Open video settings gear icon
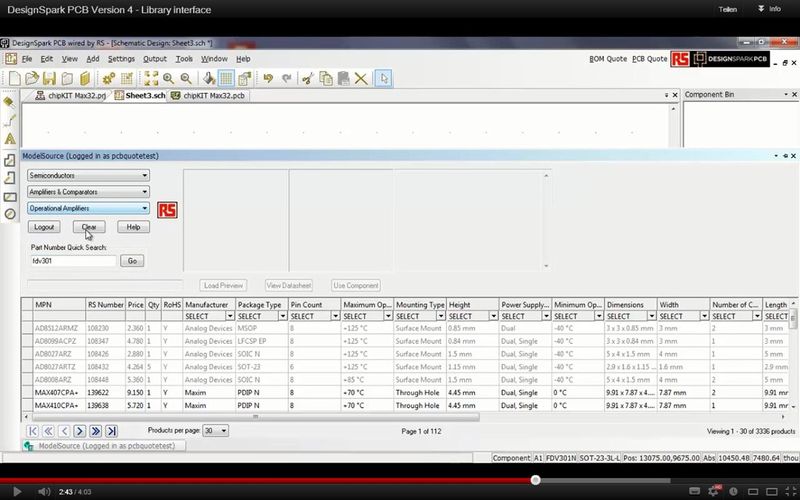Screen dimensions: 800x500 coord(714,492)
